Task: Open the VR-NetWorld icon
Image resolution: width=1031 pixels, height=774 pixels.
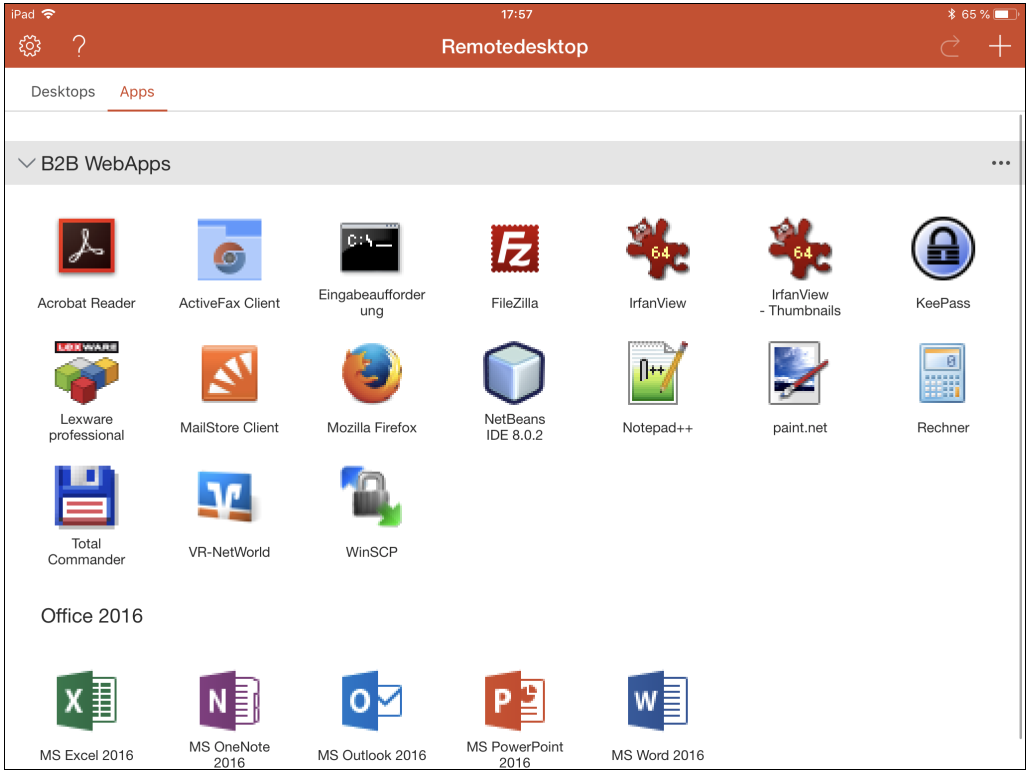Action: 228,496
